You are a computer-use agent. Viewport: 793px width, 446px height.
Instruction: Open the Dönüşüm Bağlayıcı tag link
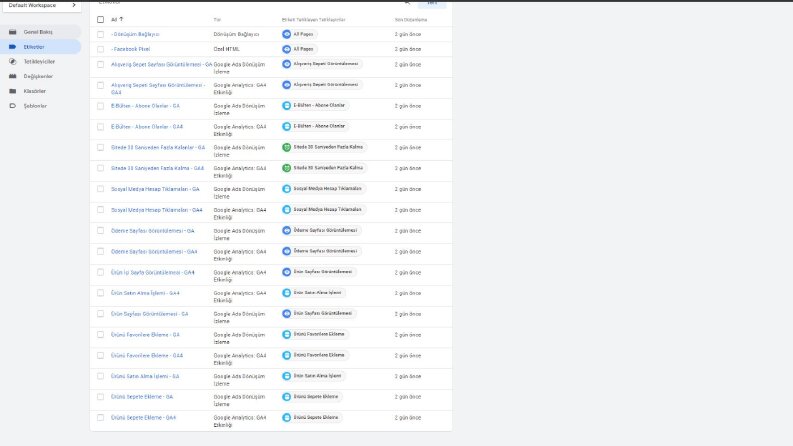pos(135,34)
